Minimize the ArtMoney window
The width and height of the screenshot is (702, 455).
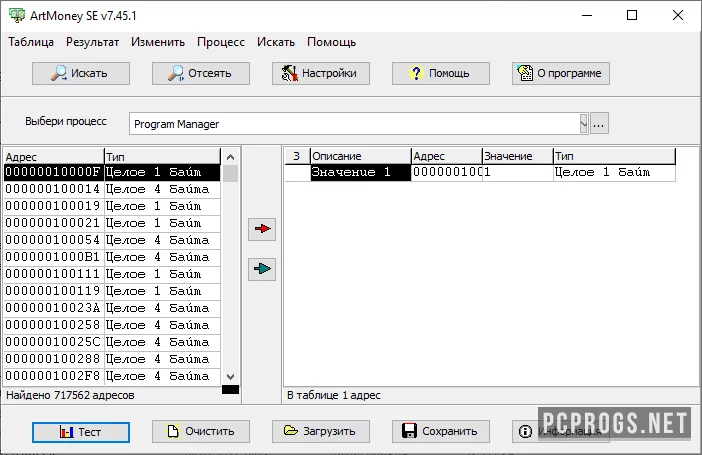(x=587, y=15)
